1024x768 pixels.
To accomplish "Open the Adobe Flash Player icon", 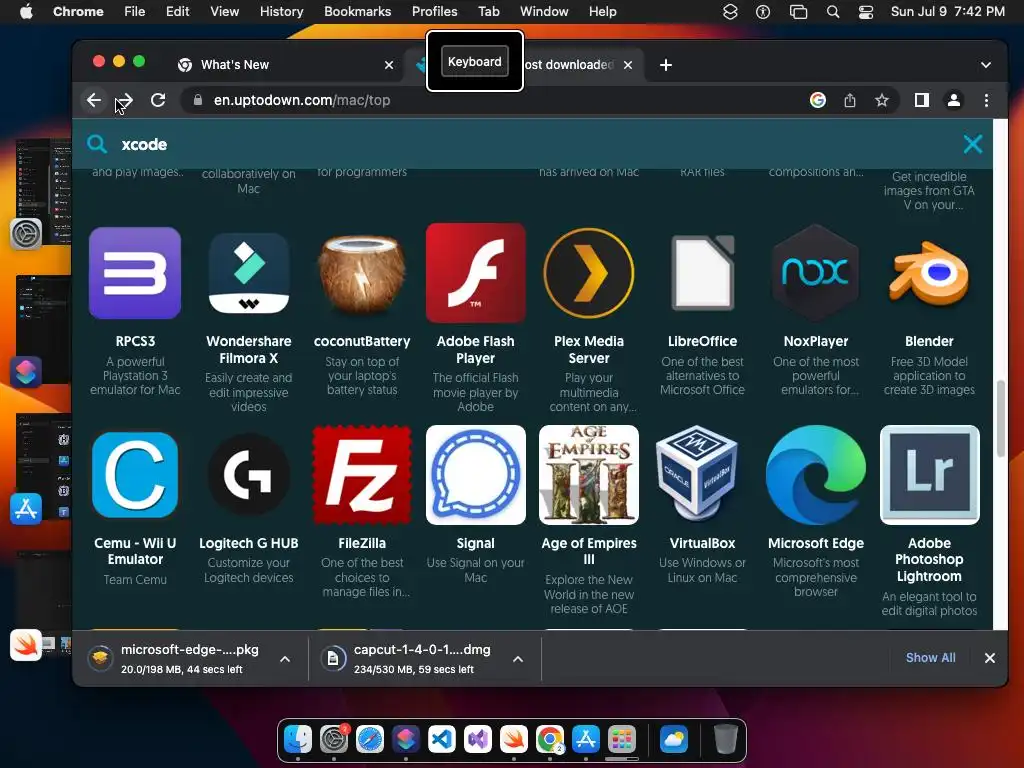I will pos(475,273).
